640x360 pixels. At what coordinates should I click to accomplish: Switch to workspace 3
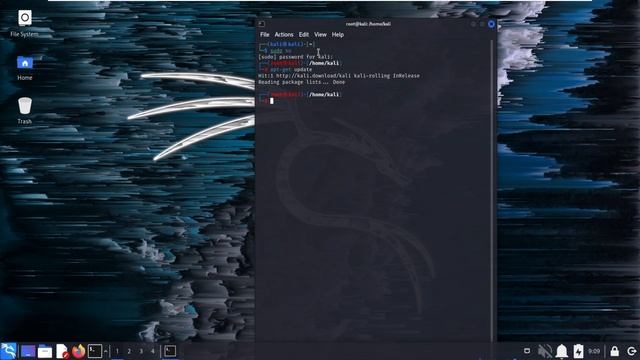pos(141,351)
